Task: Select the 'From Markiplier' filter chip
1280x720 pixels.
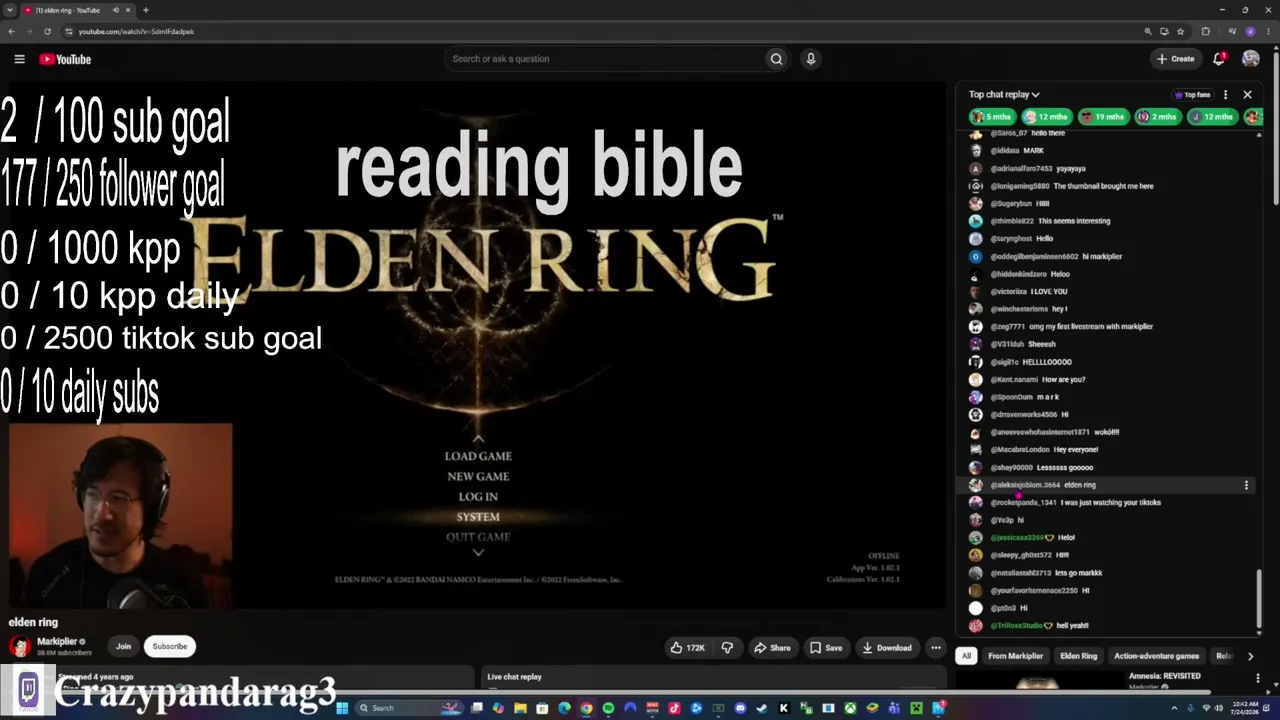Action: (x=1015, y=656)
